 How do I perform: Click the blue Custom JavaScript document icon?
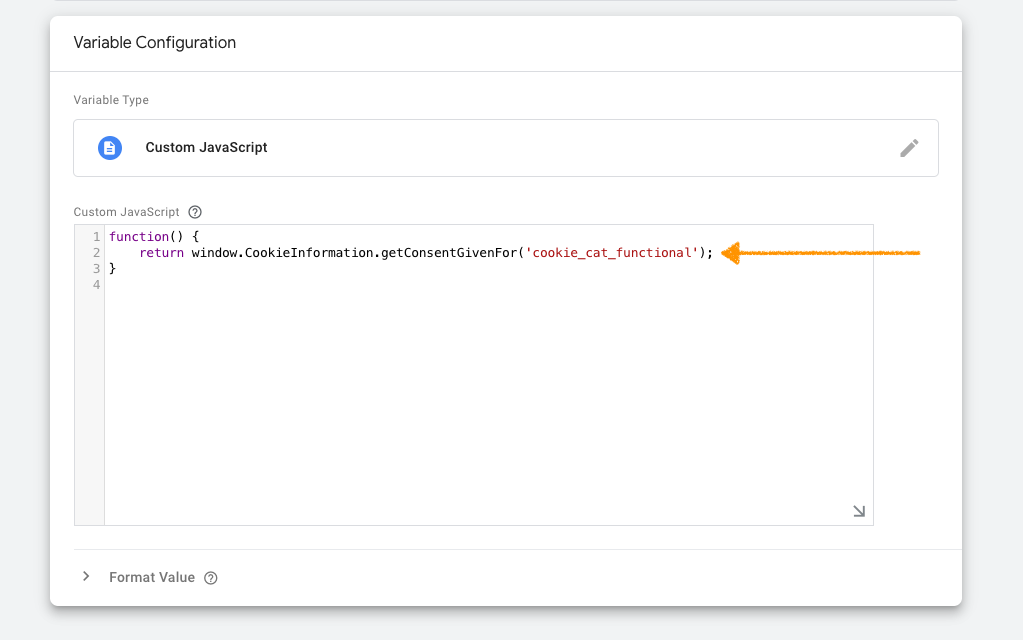pos(109,147)
